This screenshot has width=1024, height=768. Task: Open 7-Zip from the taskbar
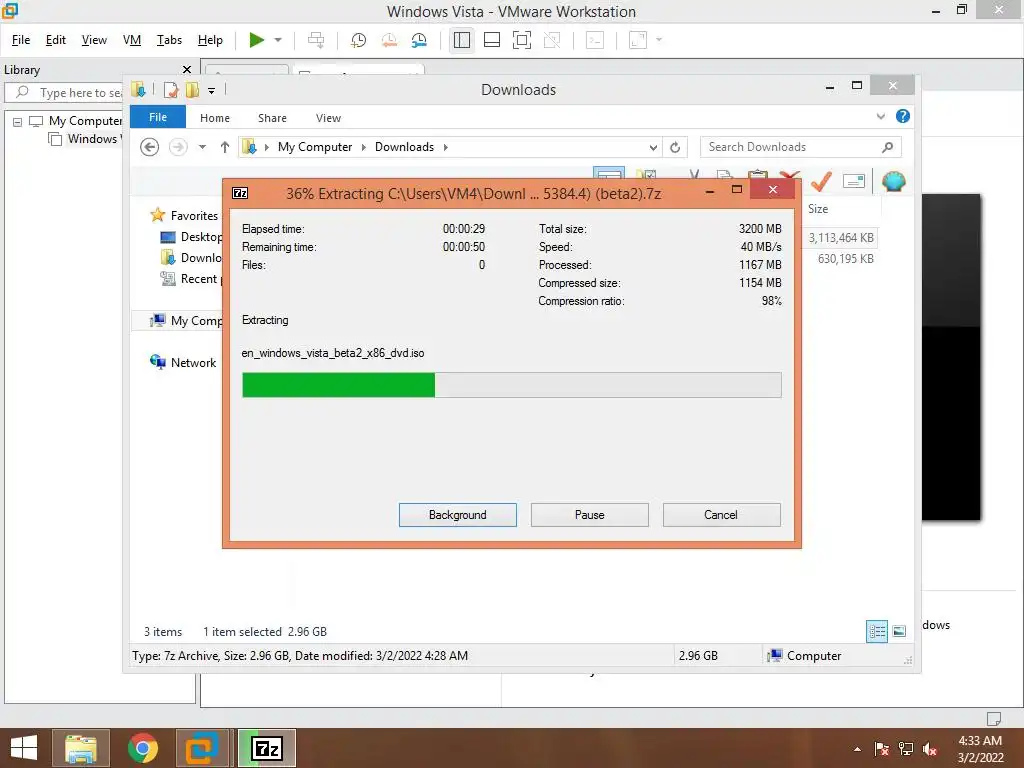[267, 748]
